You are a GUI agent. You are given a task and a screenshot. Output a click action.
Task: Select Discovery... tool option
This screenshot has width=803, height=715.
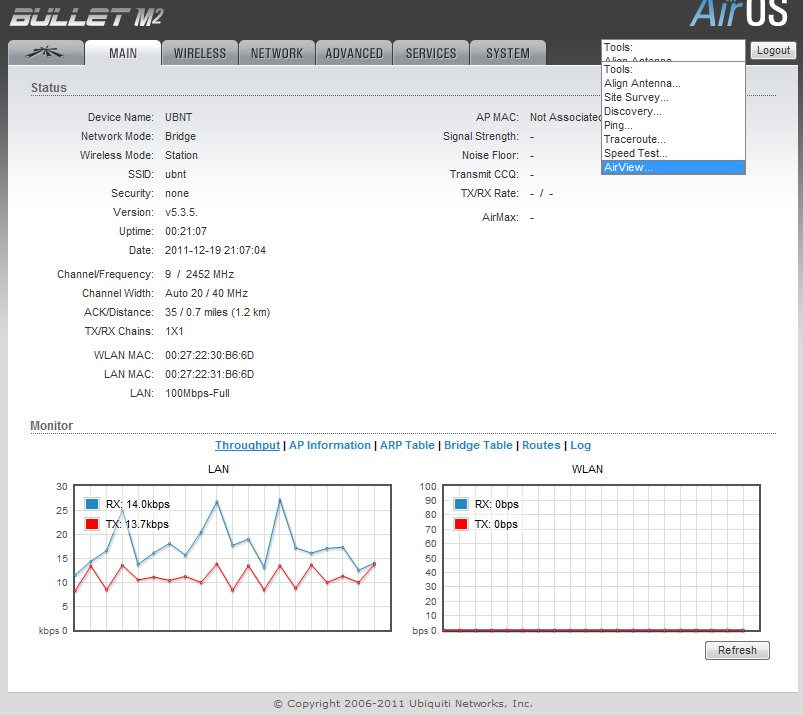click(673, 111)
